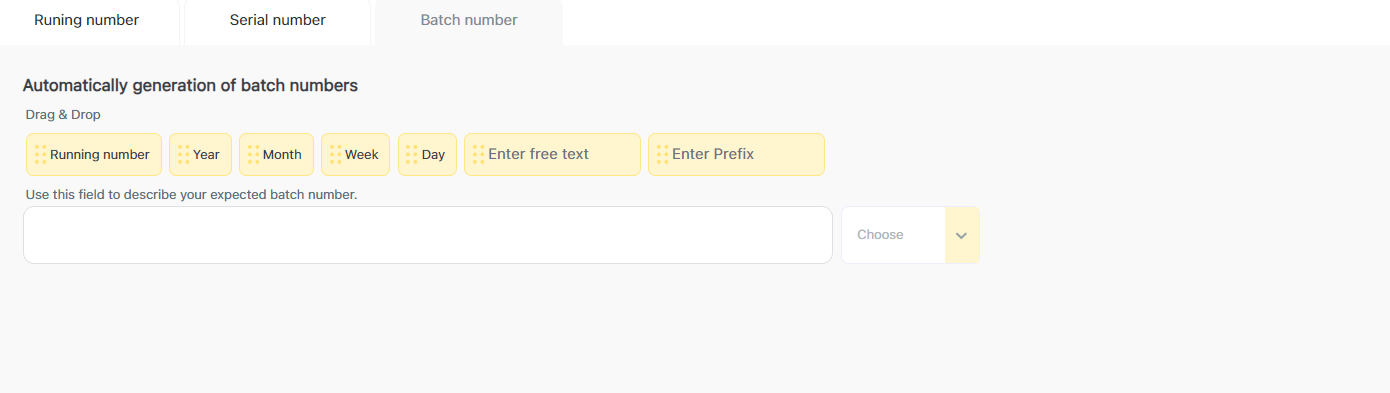Click the dotted grip icon beside Year
The height and width of the screenshot is (393, 1390).
[183, 154]
